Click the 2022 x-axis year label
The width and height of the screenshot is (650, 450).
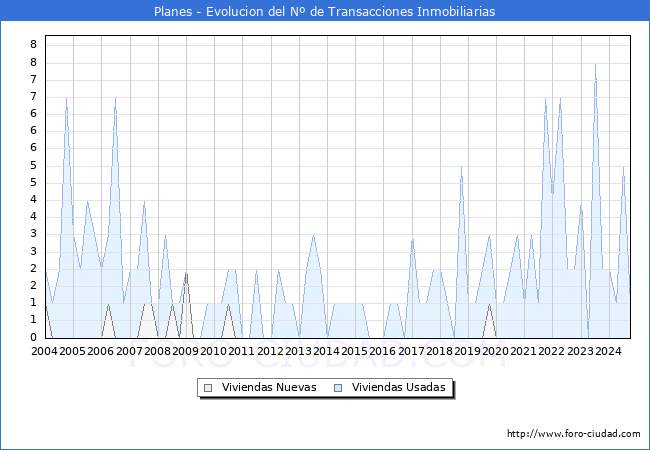click(x=552, y=351)
